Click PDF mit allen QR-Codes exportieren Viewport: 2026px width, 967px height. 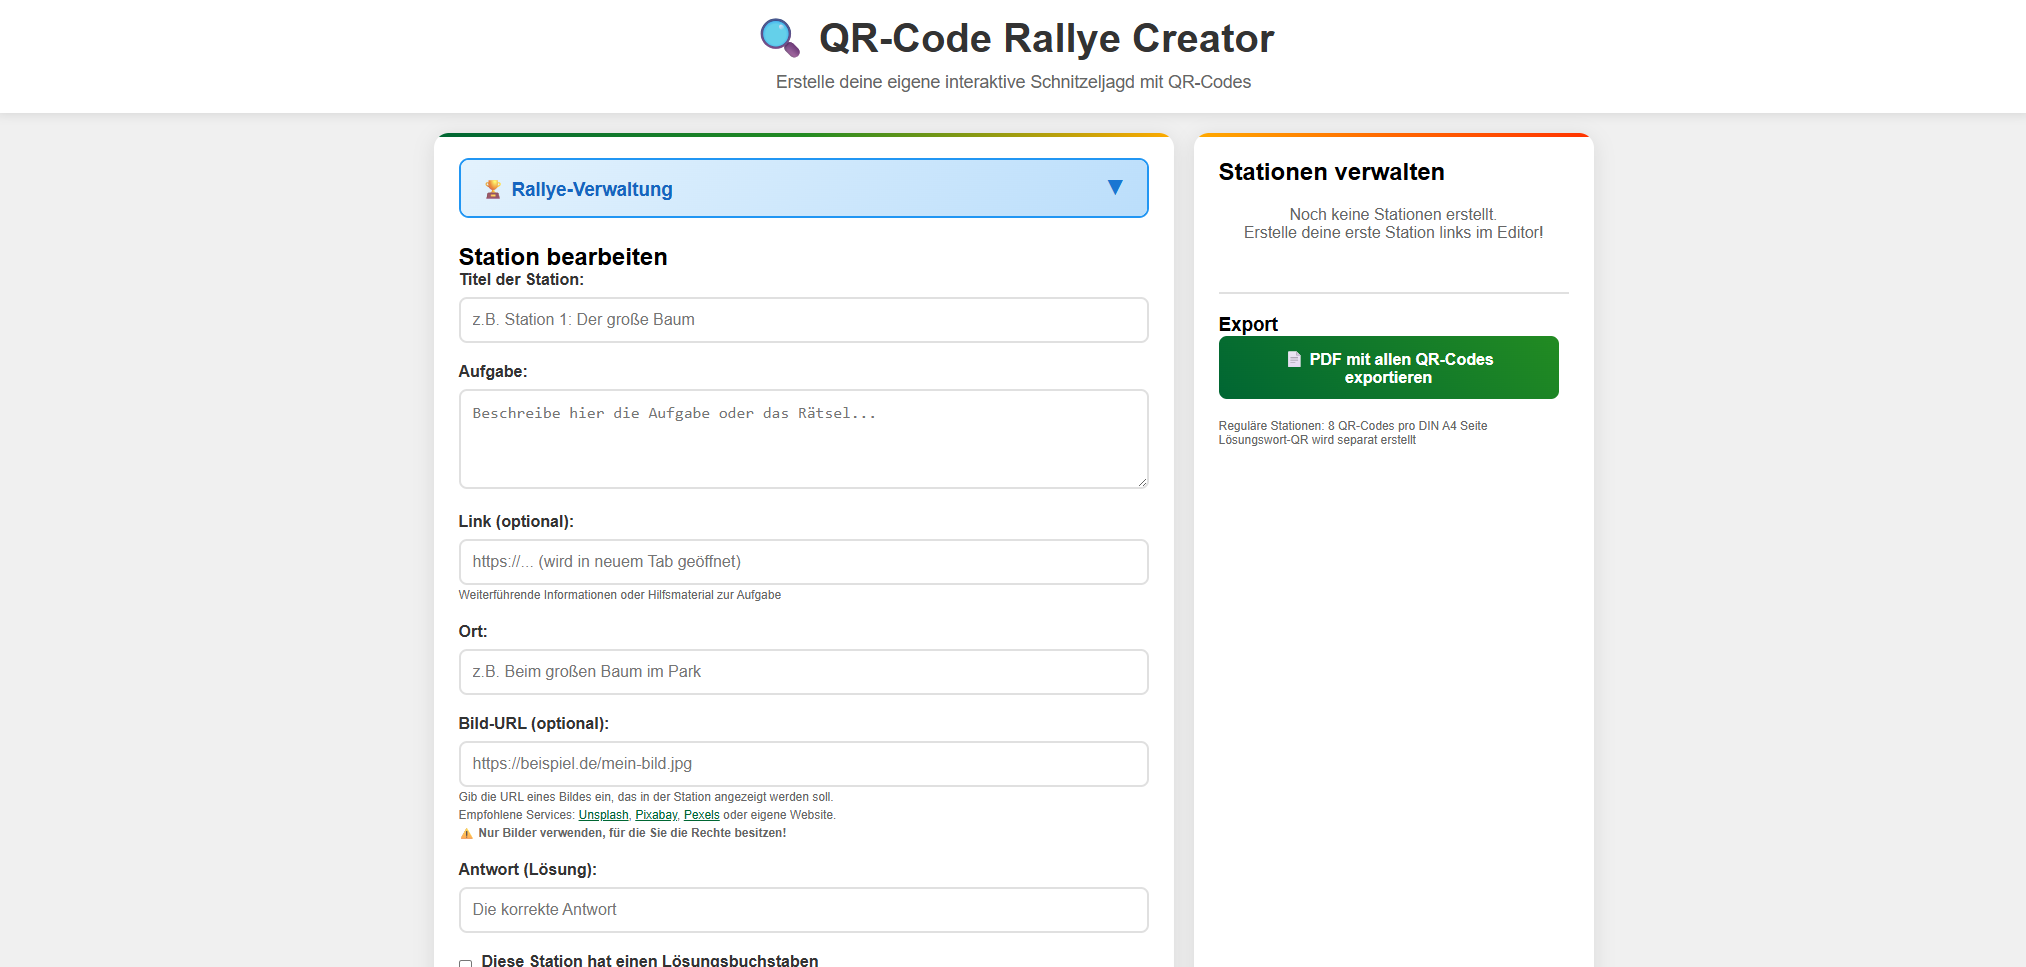click(x=1388, y=367)
